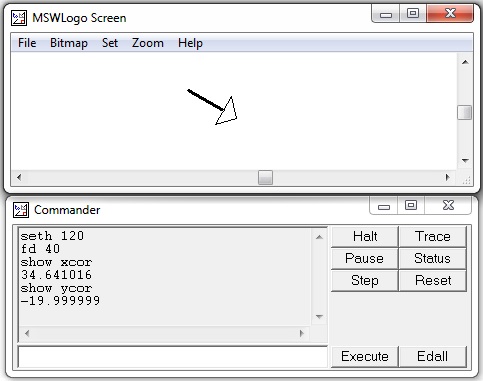Screen dimensions: 483x381
Task: Click the Trace button
Action: pos(432,236)
